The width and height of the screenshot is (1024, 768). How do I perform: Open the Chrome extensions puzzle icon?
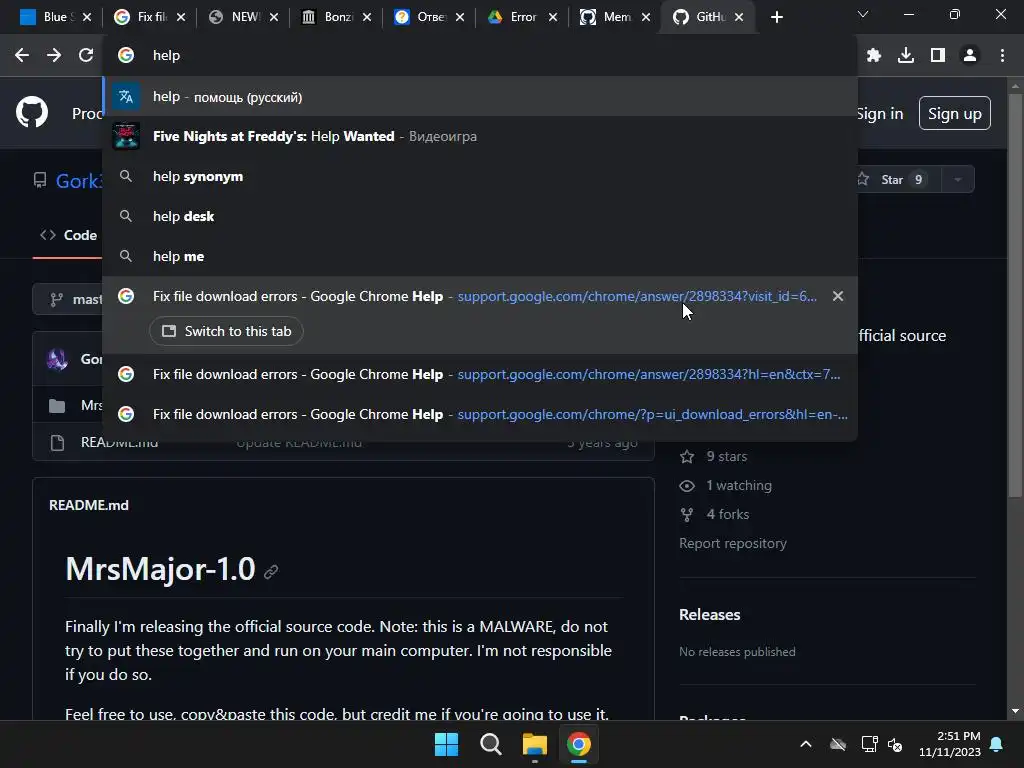tap(874, 56)
